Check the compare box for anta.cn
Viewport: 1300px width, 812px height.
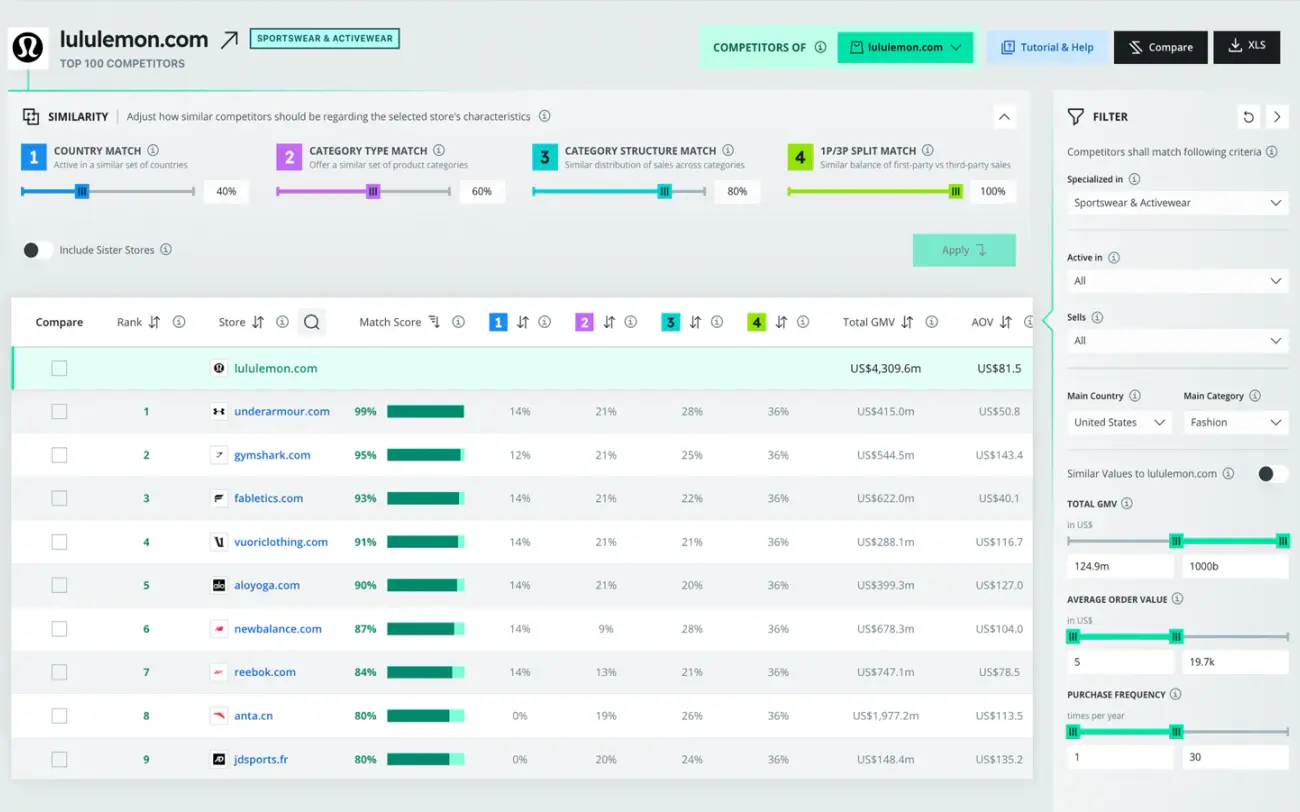pyautogui.click(x=59, y=716)
